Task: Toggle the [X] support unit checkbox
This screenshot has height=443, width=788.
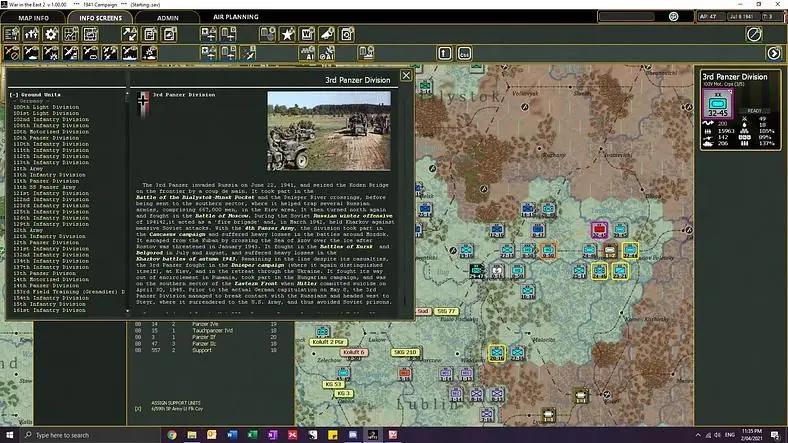Action: click(138, 409)
